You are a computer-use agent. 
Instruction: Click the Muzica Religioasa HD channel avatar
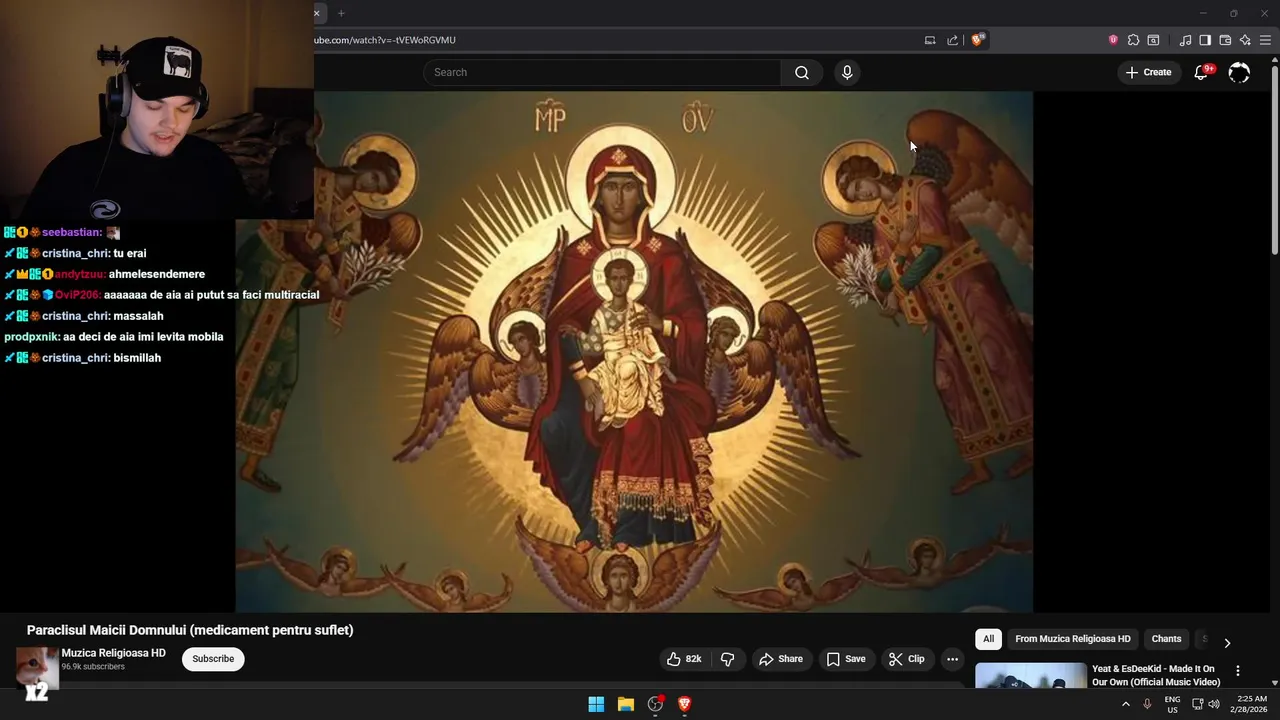pyautogui.click(x=37, y=666)
